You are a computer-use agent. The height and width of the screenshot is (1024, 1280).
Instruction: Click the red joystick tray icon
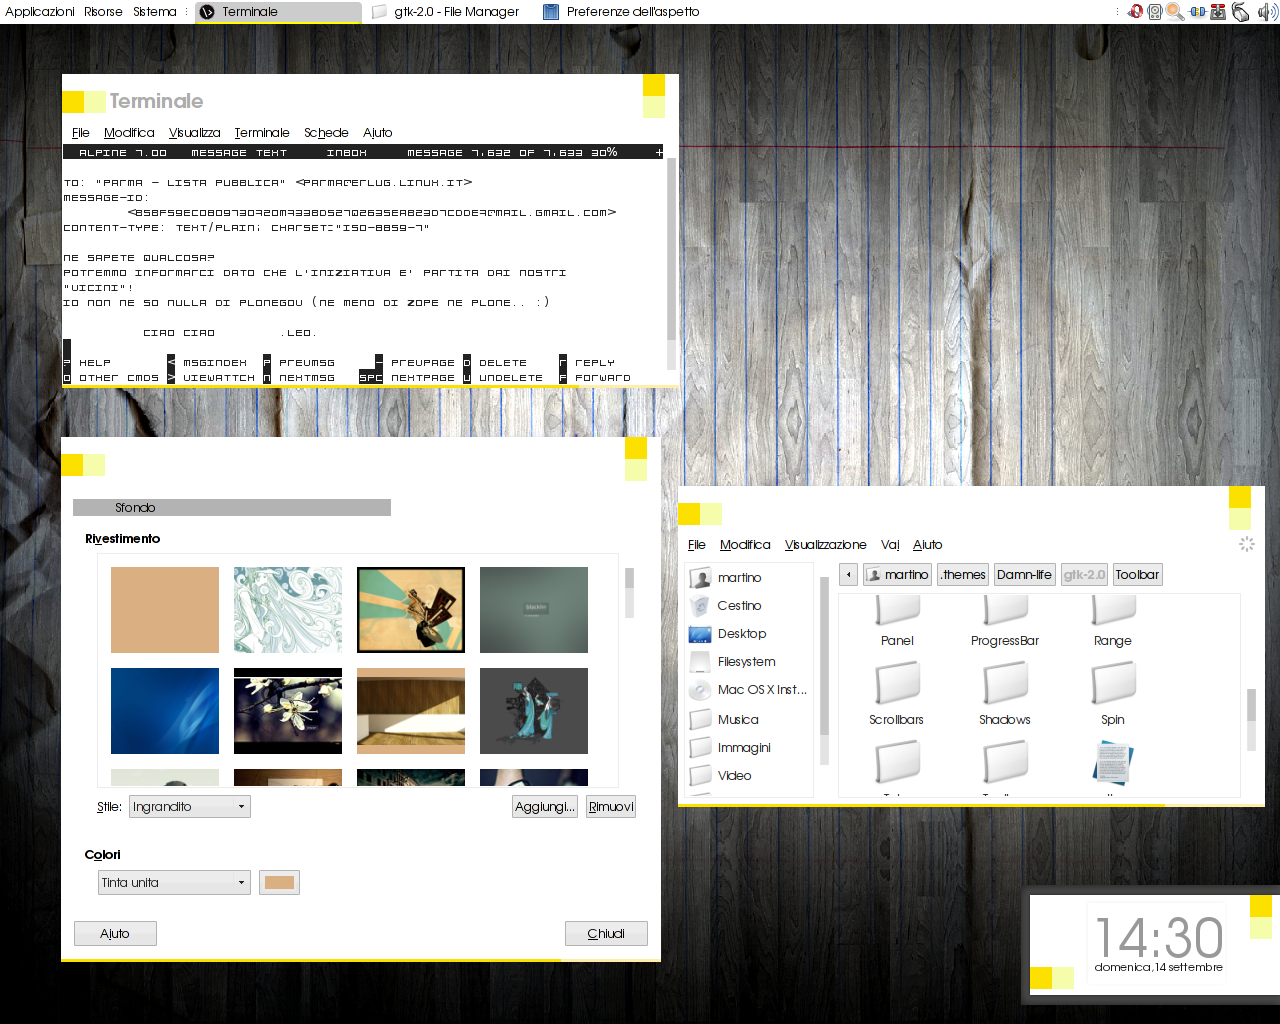click(x=1218, y=12)
